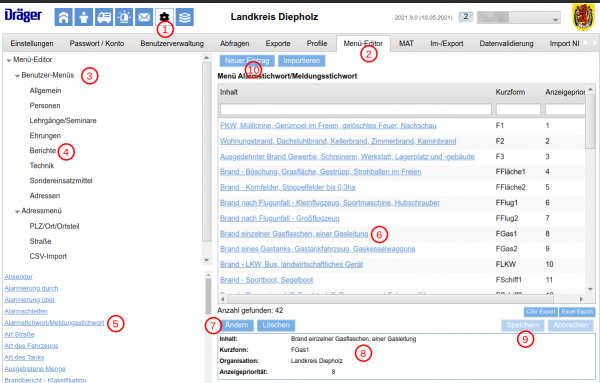Screen dimensions: 600x383
Task: Select Berichte in the tree
Action: pos(43,151)
